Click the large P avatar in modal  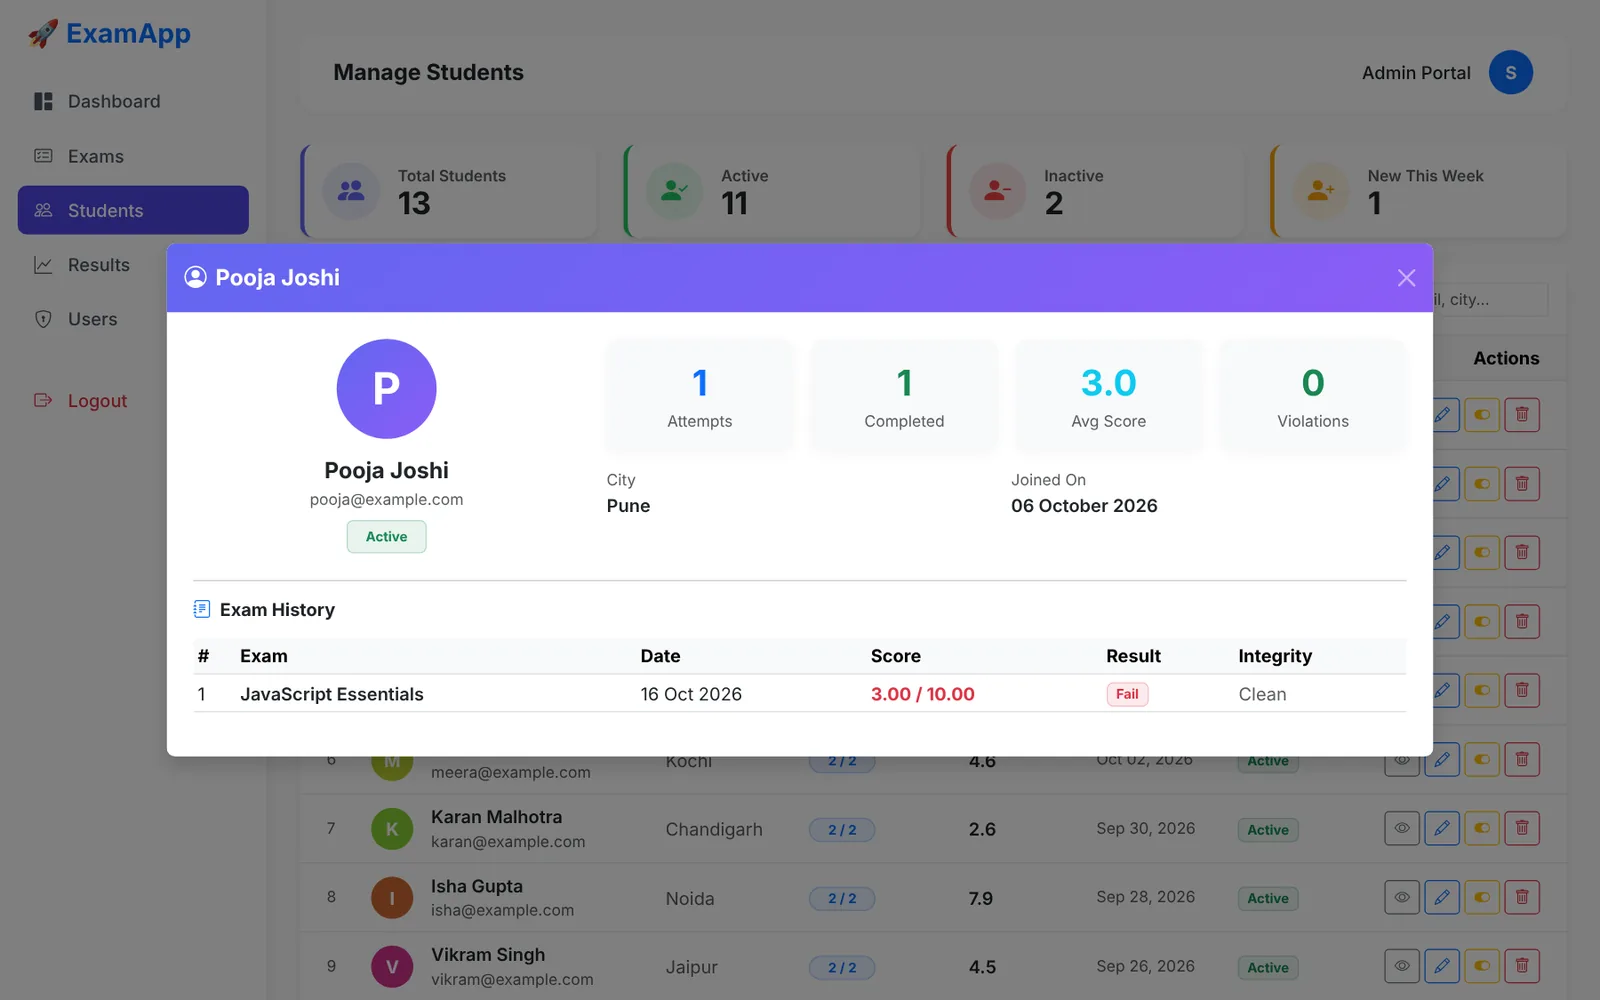tap(386, 389)
